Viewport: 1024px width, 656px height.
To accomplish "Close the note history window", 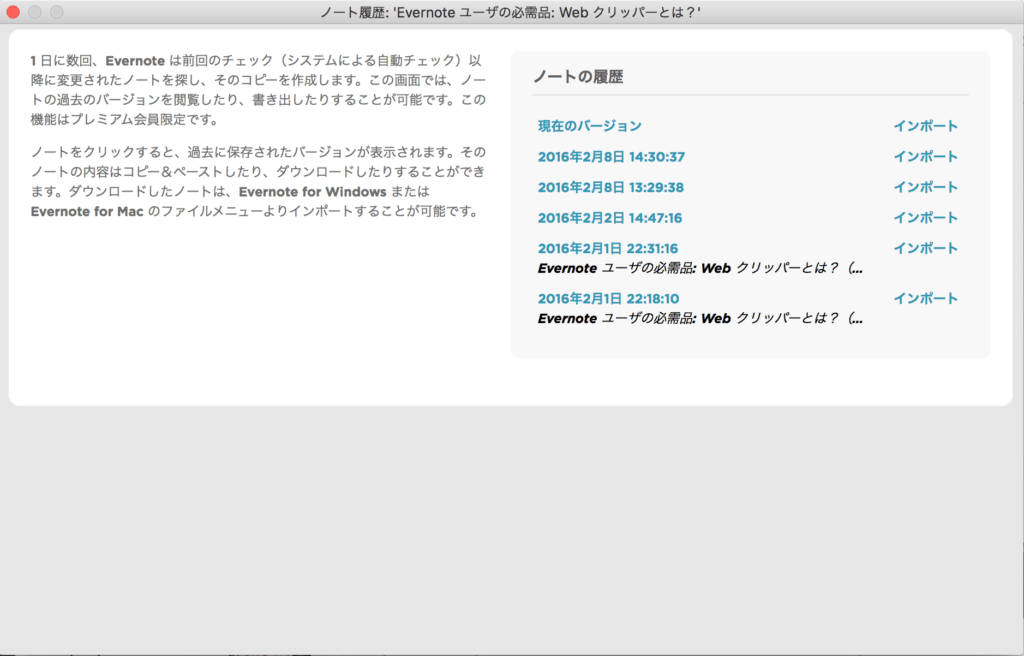I will click(13, 12).
